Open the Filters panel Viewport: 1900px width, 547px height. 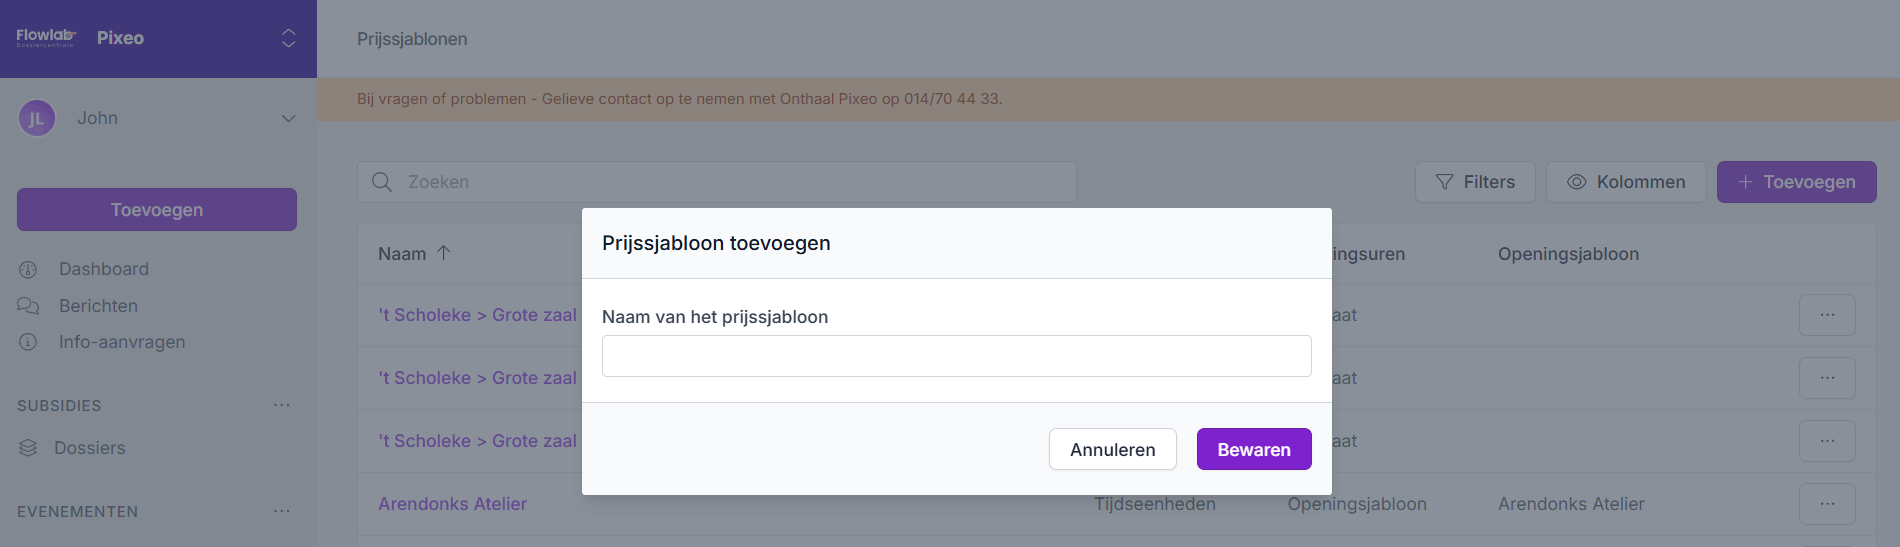point(1475,182)
